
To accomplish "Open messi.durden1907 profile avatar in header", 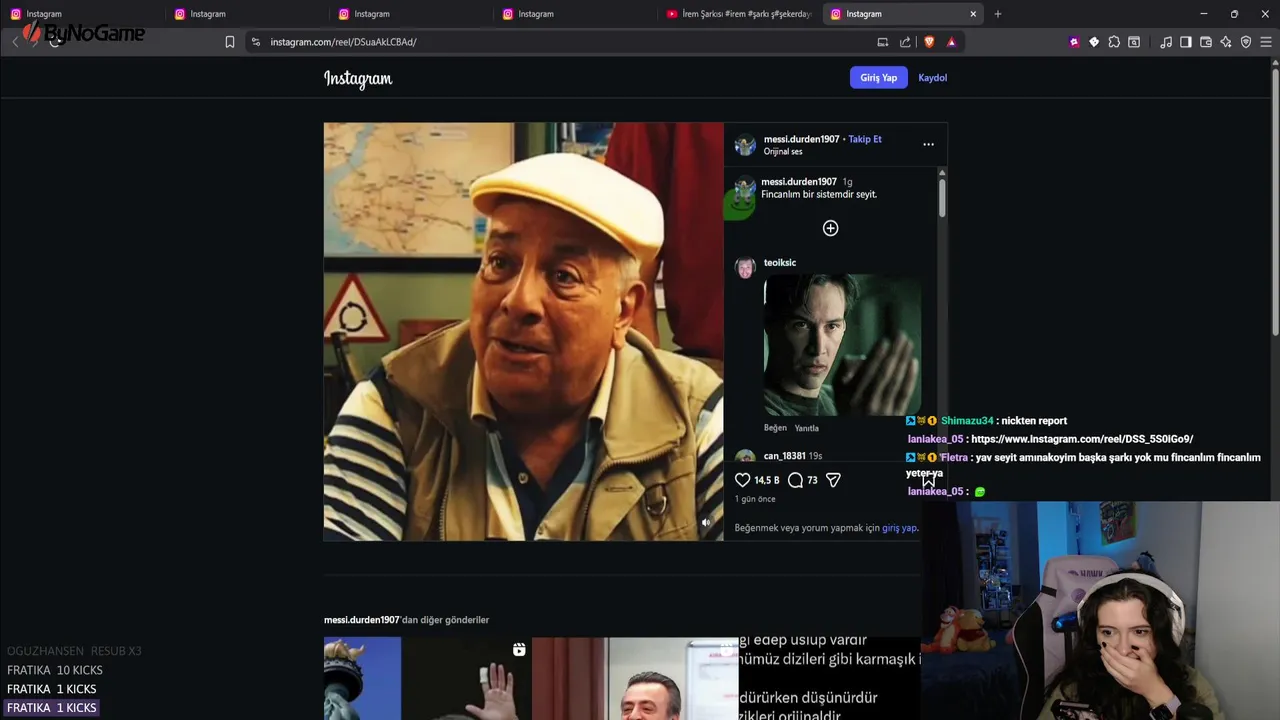I will pos(745,145).
